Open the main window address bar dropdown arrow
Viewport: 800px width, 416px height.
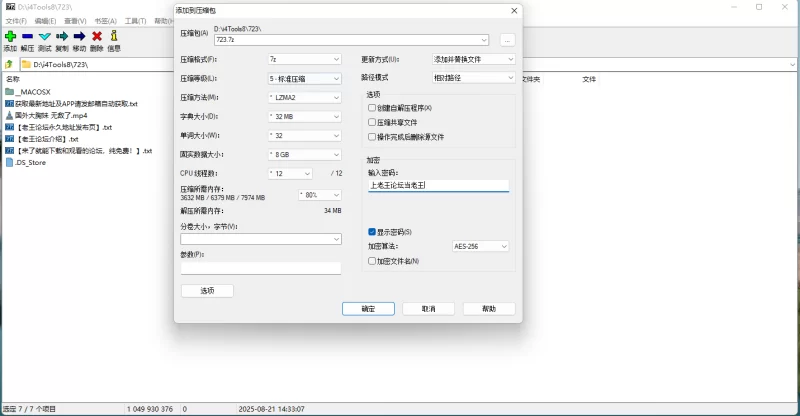792,65
